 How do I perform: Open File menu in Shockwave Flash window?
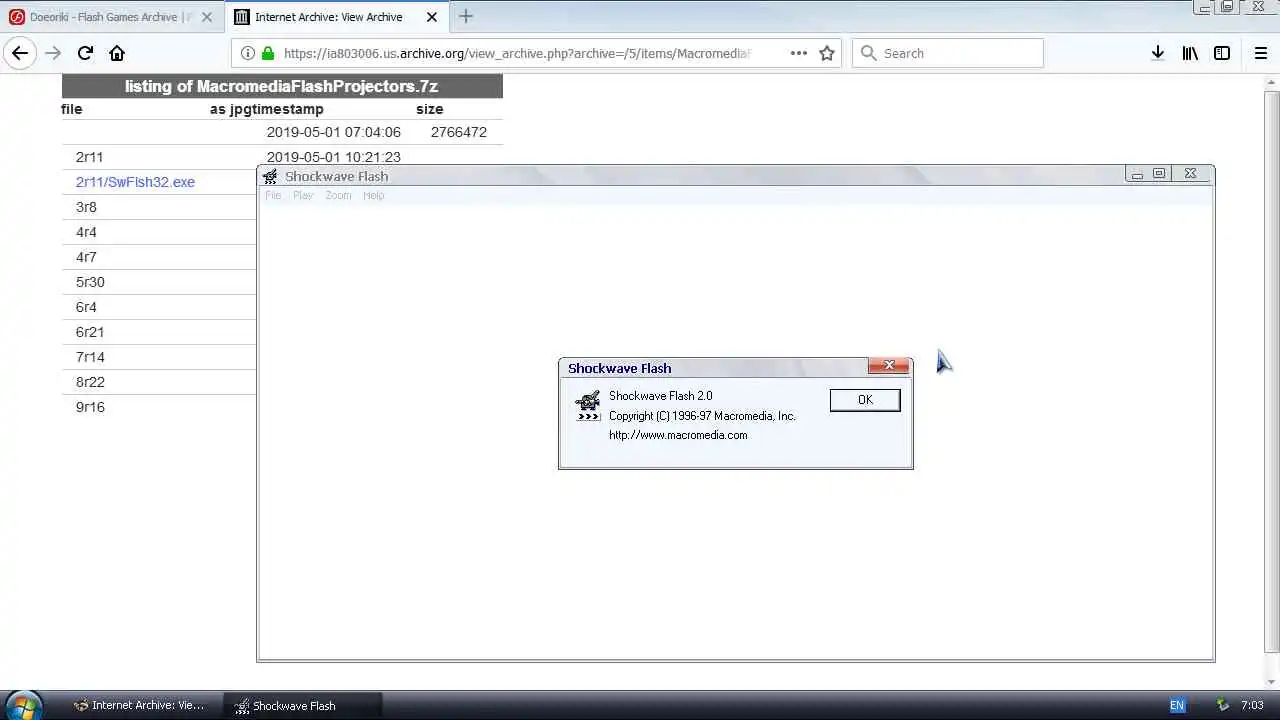tap(273, 196)
